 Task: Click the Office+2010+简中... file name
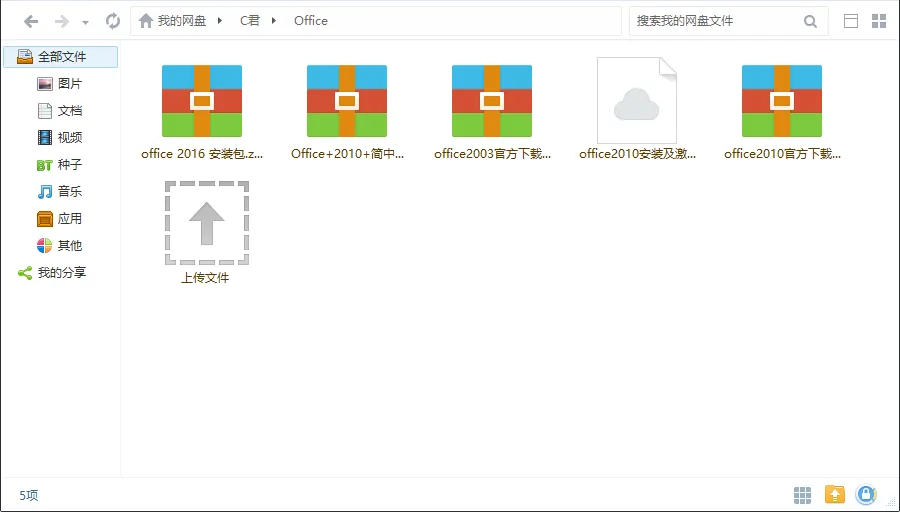point(347,154)
